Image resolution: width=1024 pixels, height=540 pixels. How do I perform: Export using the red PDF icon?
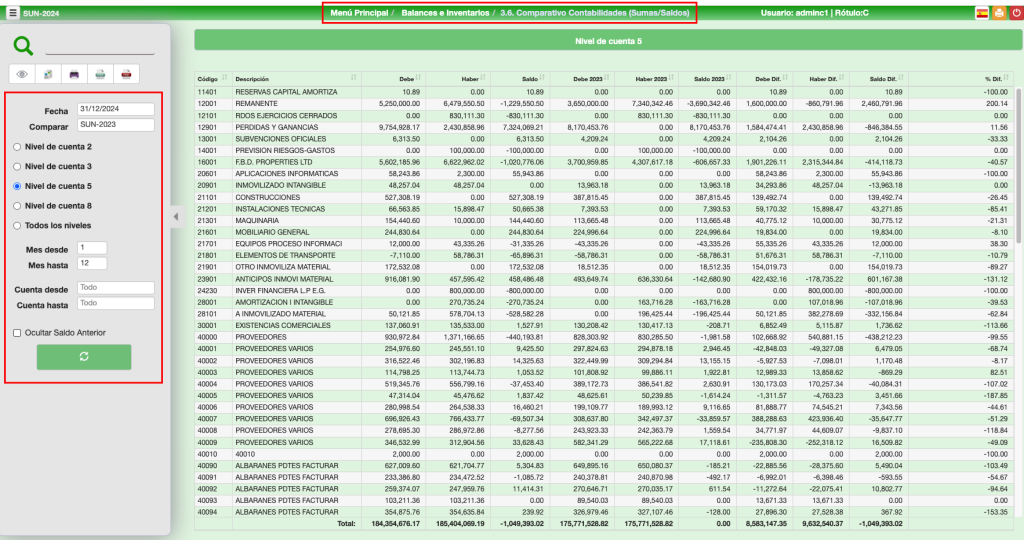[126, 74]
